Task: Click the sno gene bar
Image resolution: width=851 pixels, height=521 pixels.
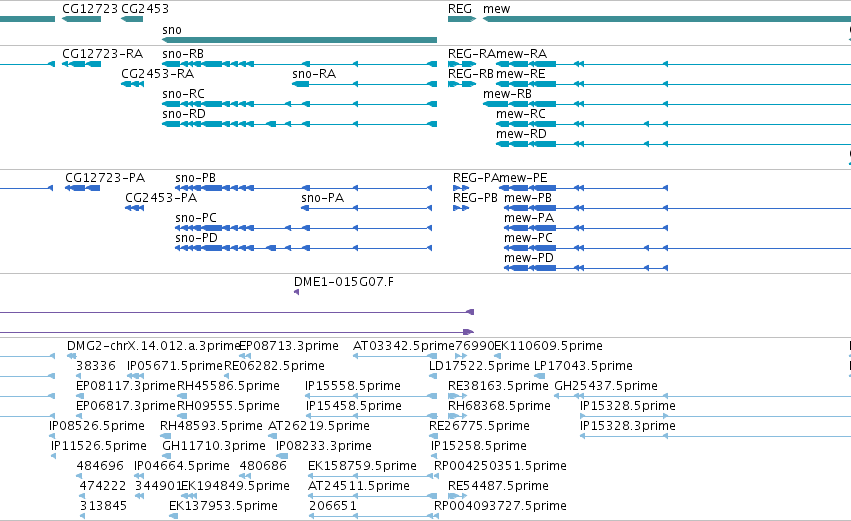Action: (x=300, y=40)
